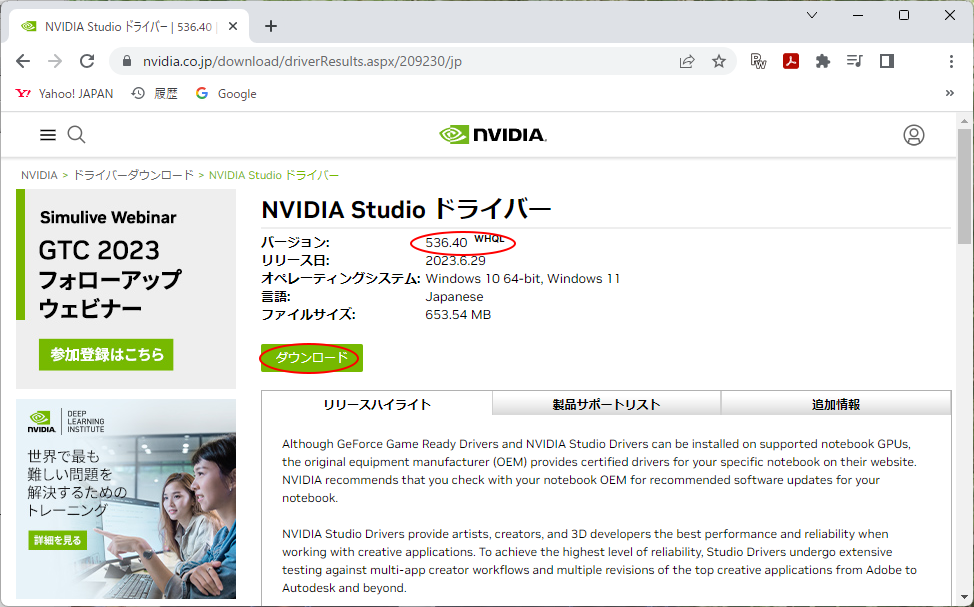Open the Adobe Acrobat extension
Screen dimensions: 974x607
pyautogui.click(x=790, y=61)
